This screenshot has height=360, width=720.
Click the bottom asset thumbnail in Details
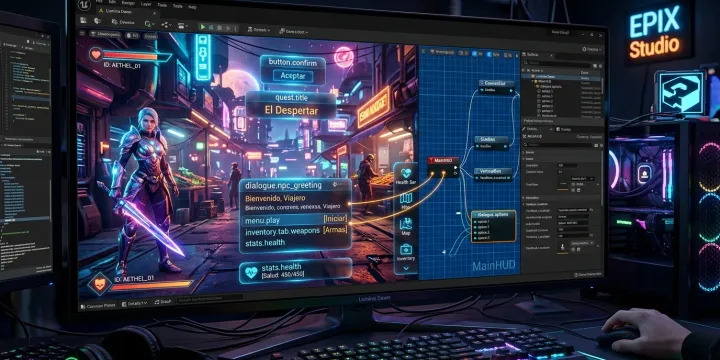[x=562, y=248]
